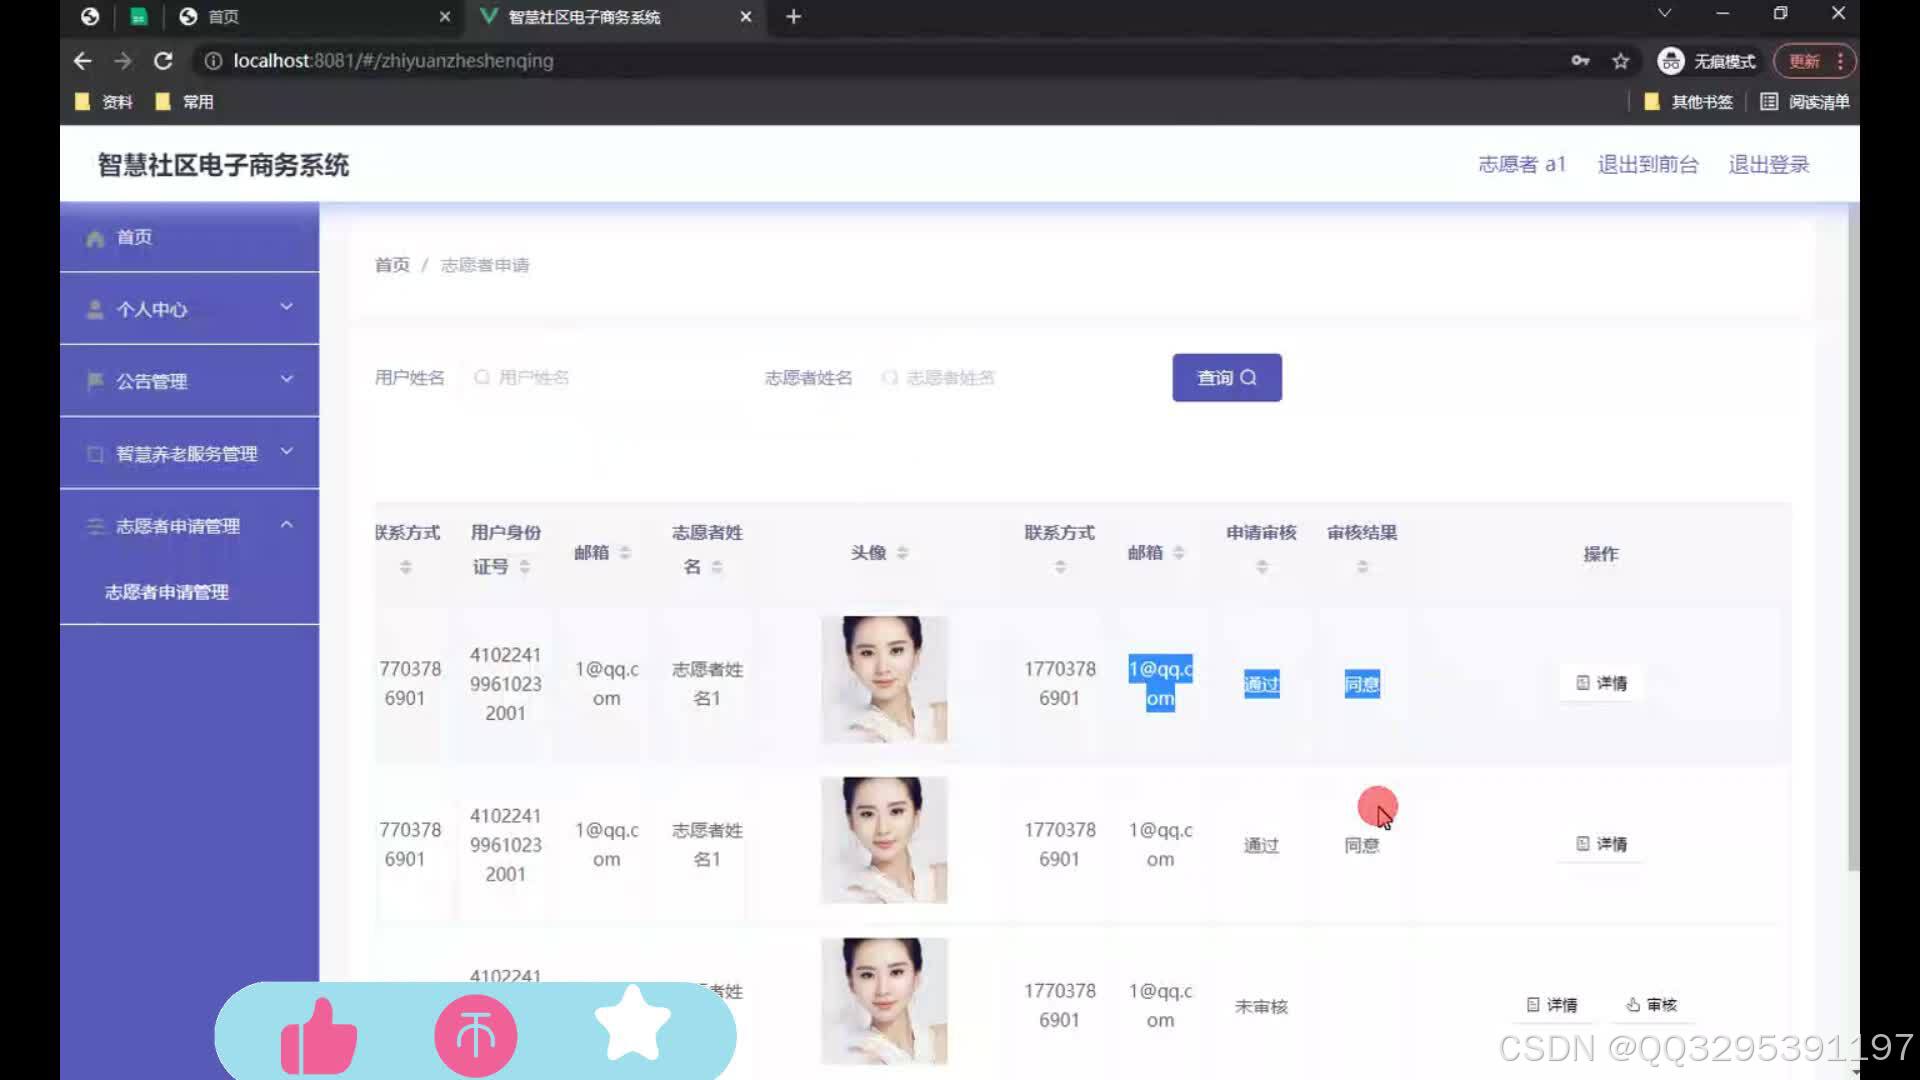Open browser three-dot menu
Screen dimensions: 1920x1080
pyautogui.click(x=1840, y=61)
